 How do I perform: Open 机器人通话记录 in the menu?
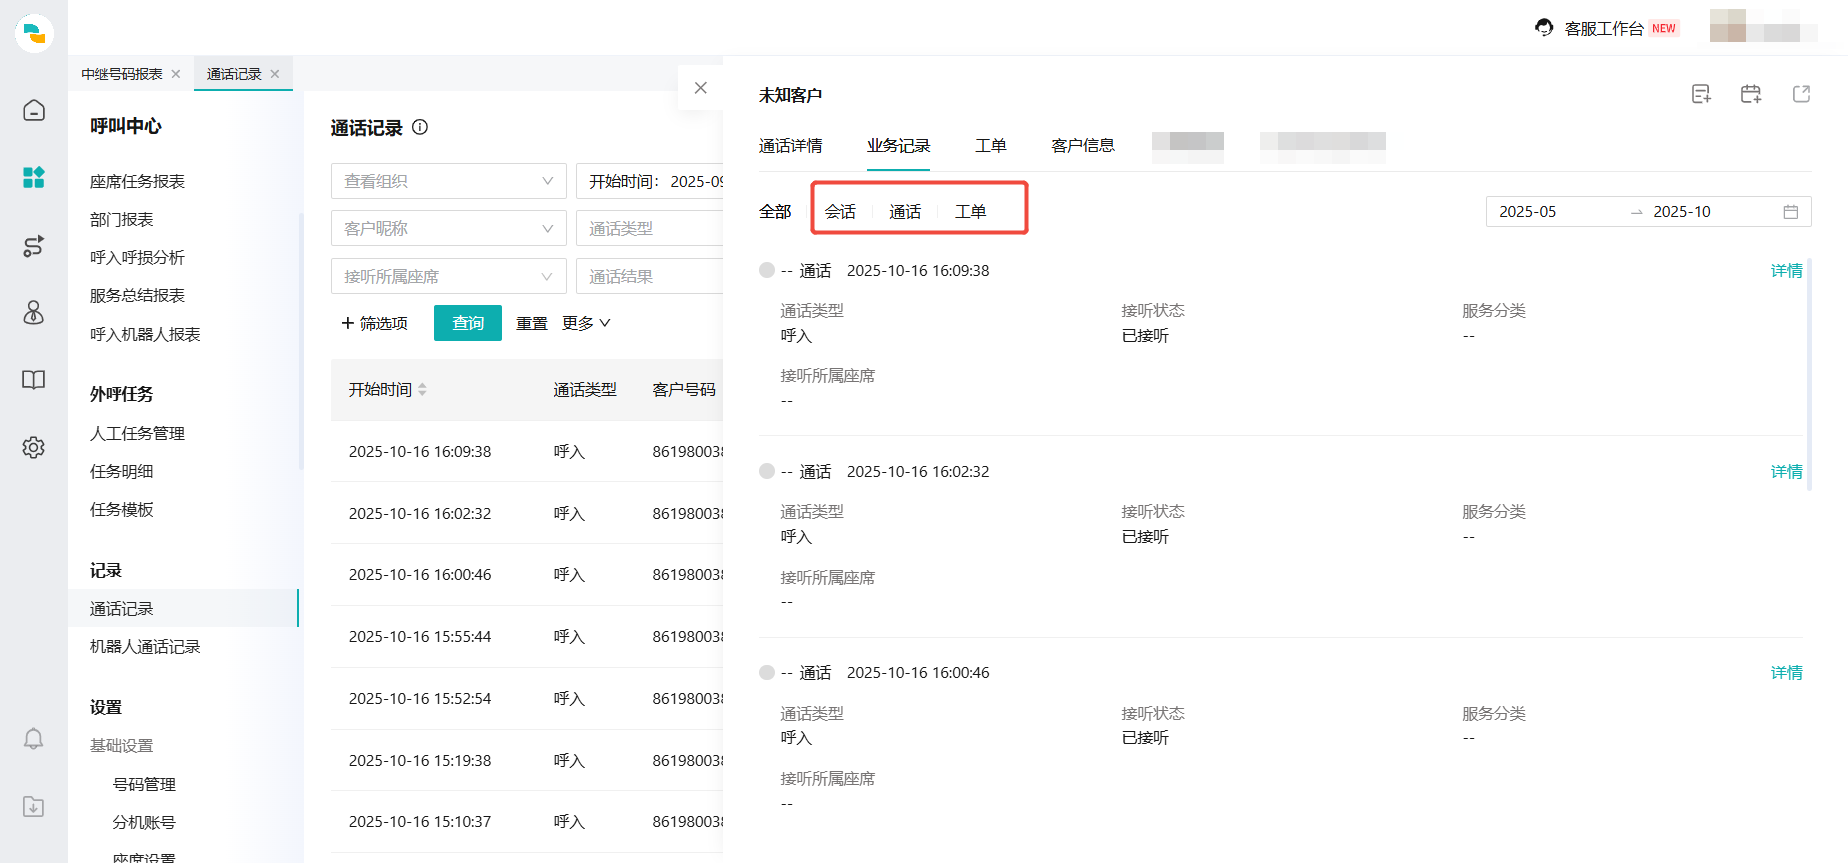tap(145, 647)
